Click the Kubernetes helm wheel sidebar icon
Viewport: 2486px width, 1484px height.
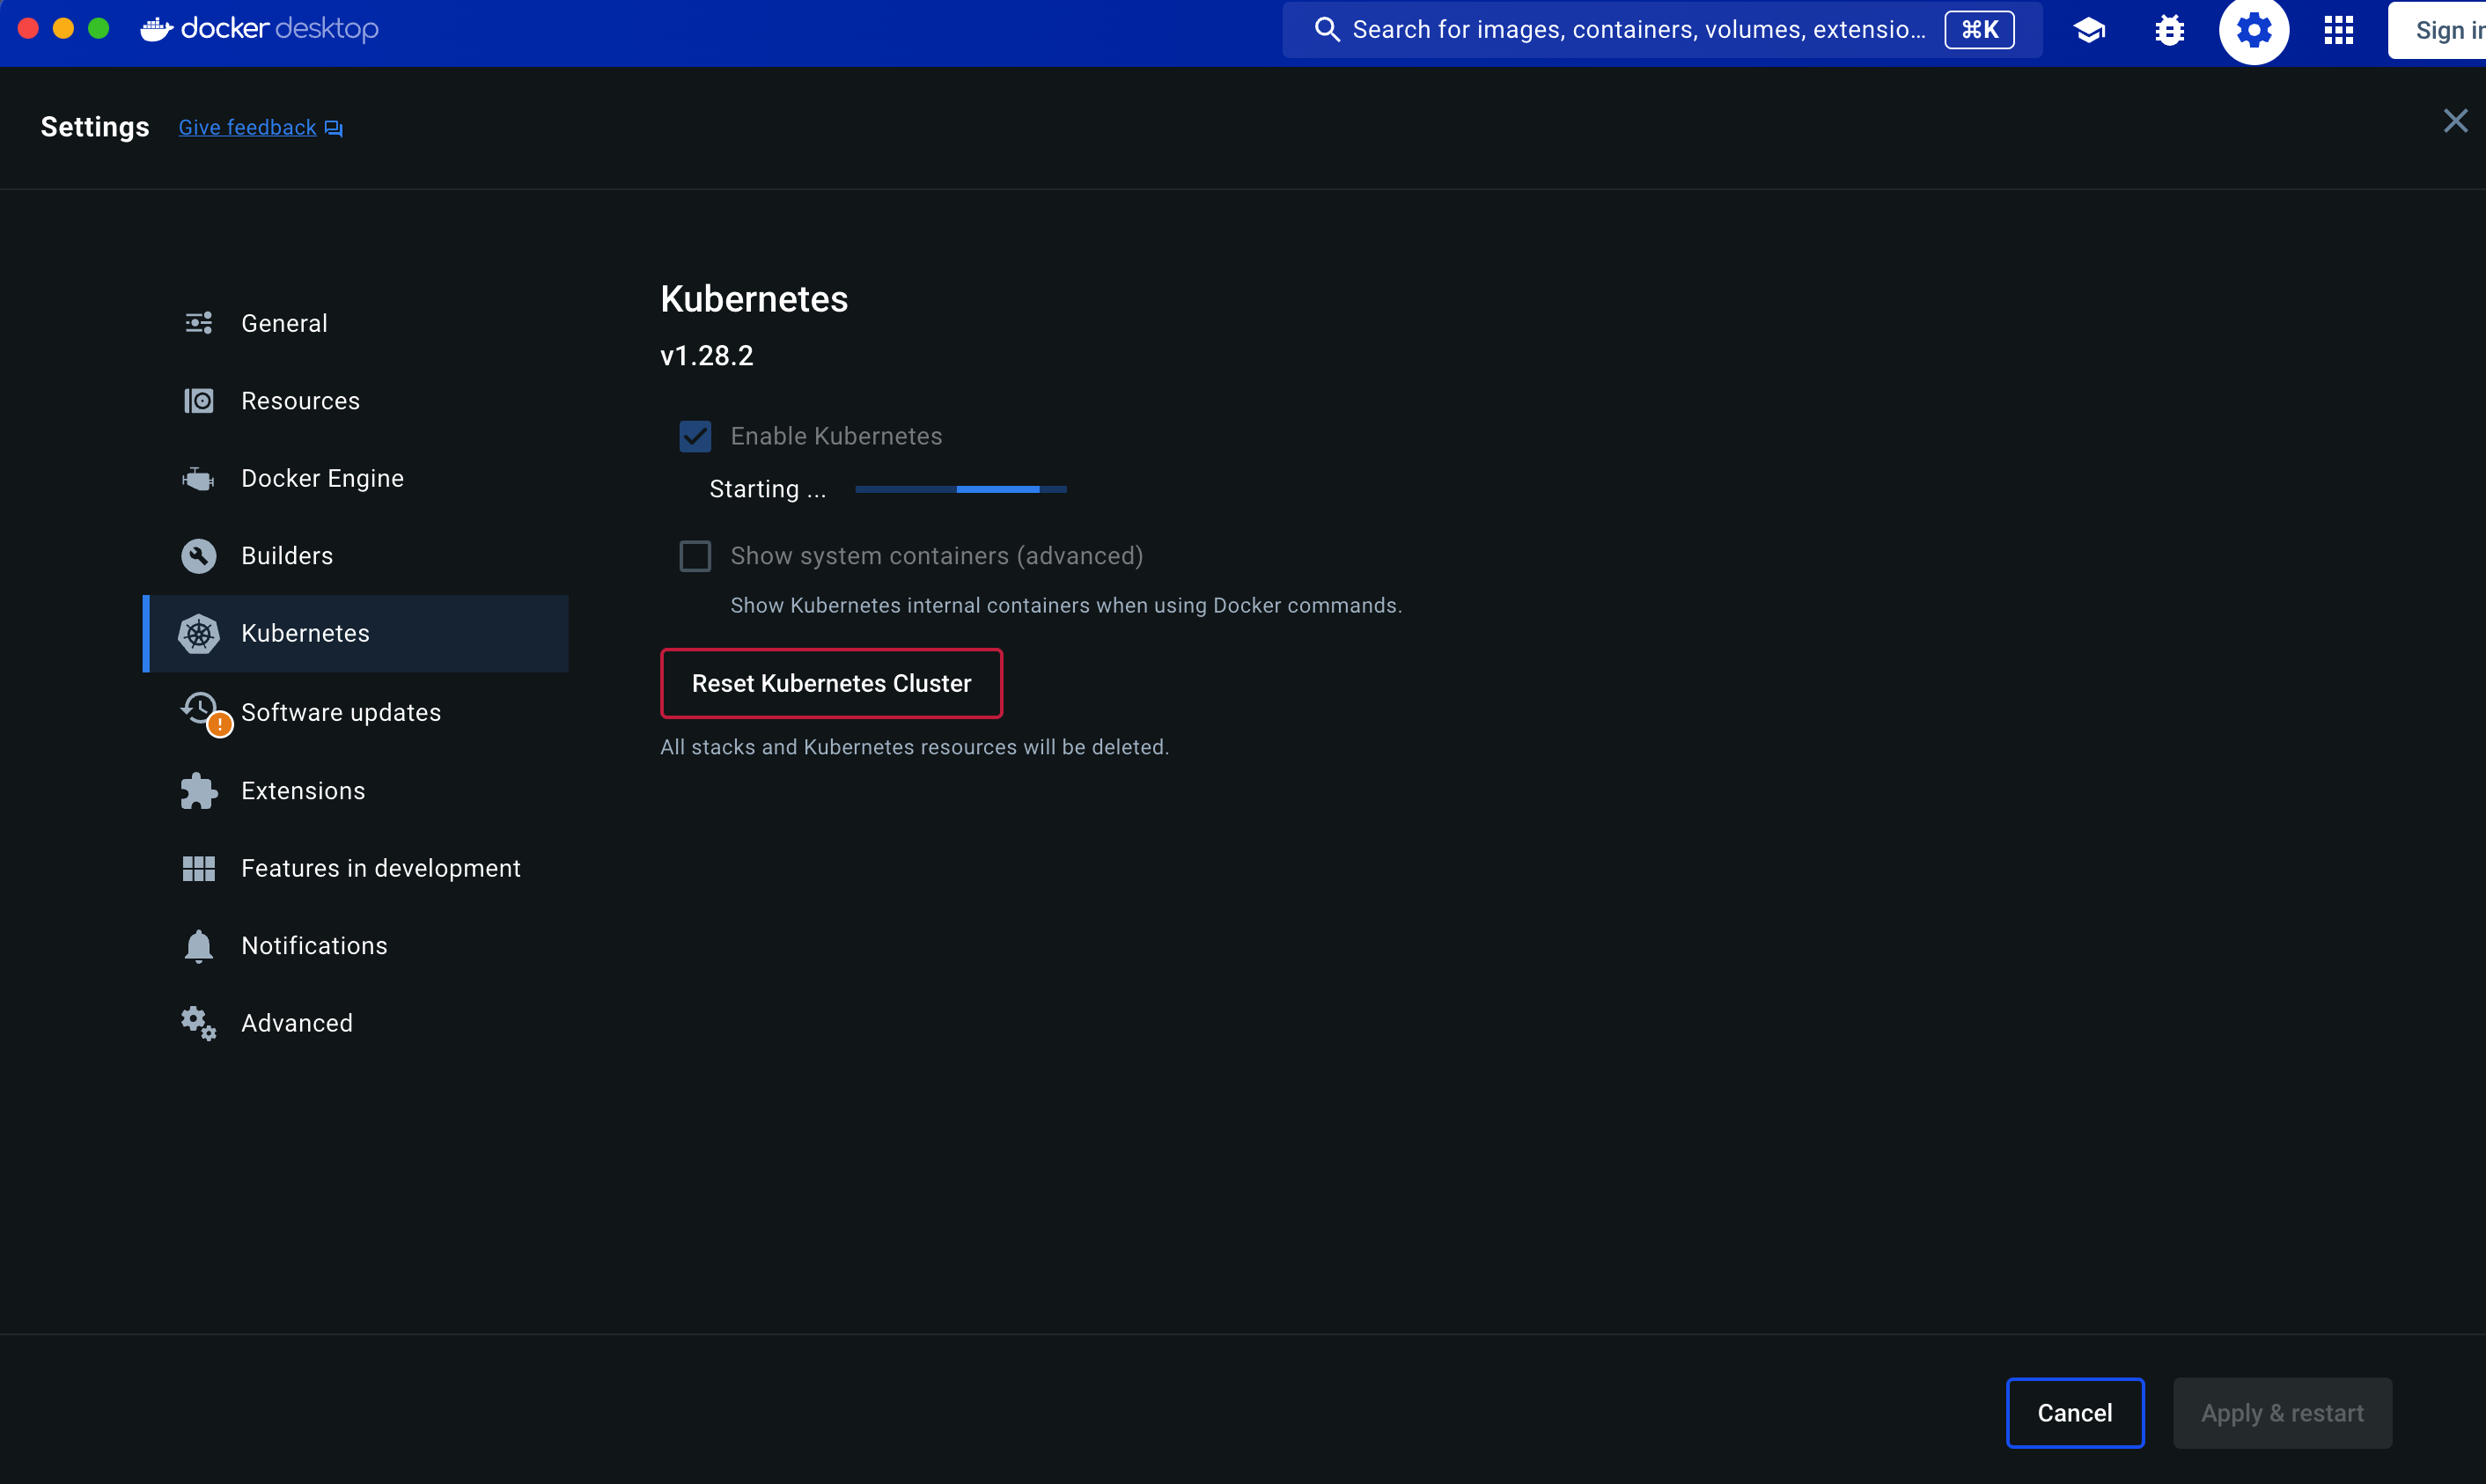point(198,634)
